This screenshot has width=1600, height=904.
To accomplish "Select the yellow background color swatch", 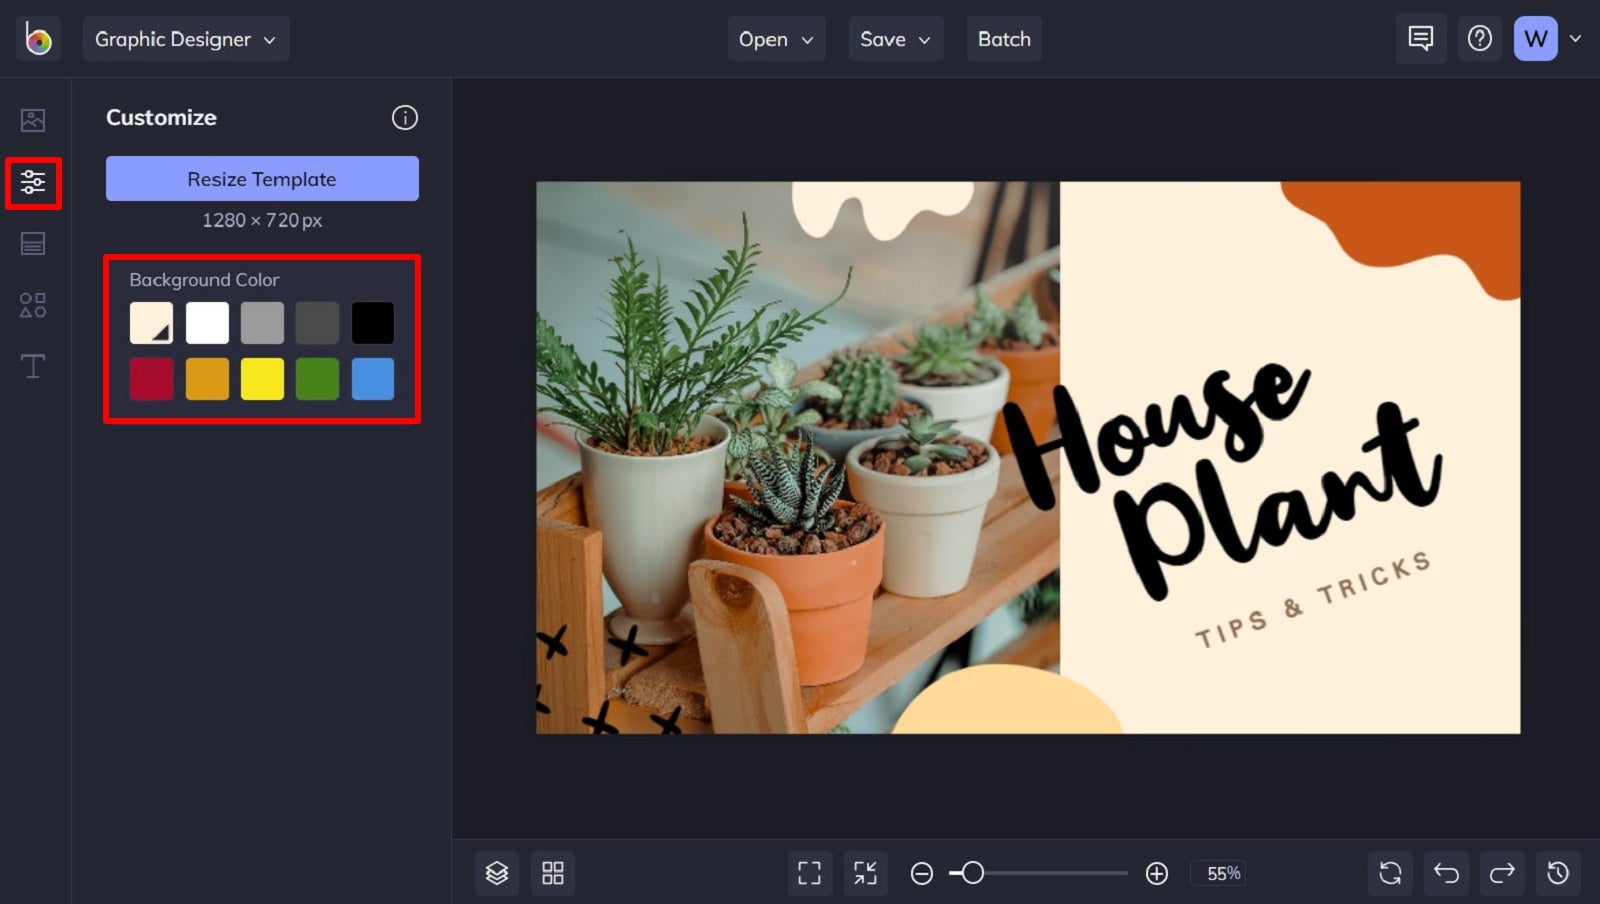I will click(x=262, y=379).
